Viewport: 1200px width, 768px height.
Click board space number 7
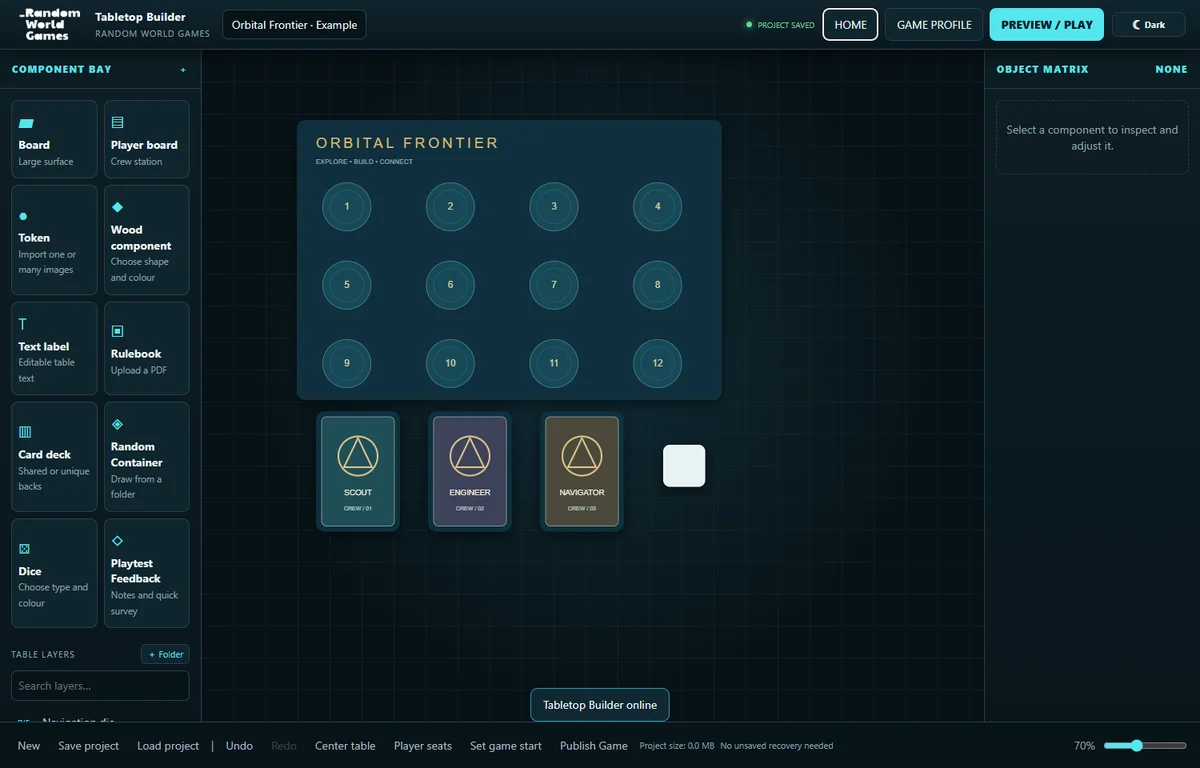point(554,285)
